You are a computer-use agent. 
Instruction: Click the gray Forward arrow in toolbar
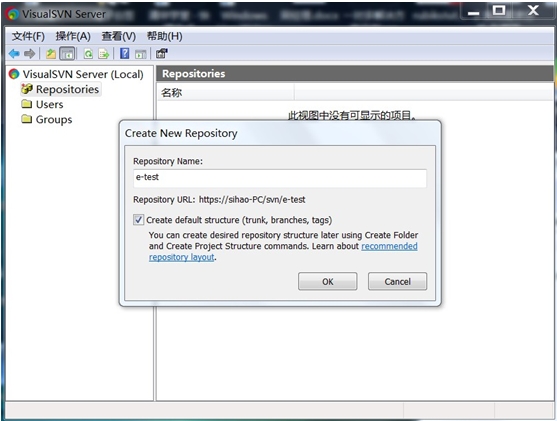[x=29, y=54]
